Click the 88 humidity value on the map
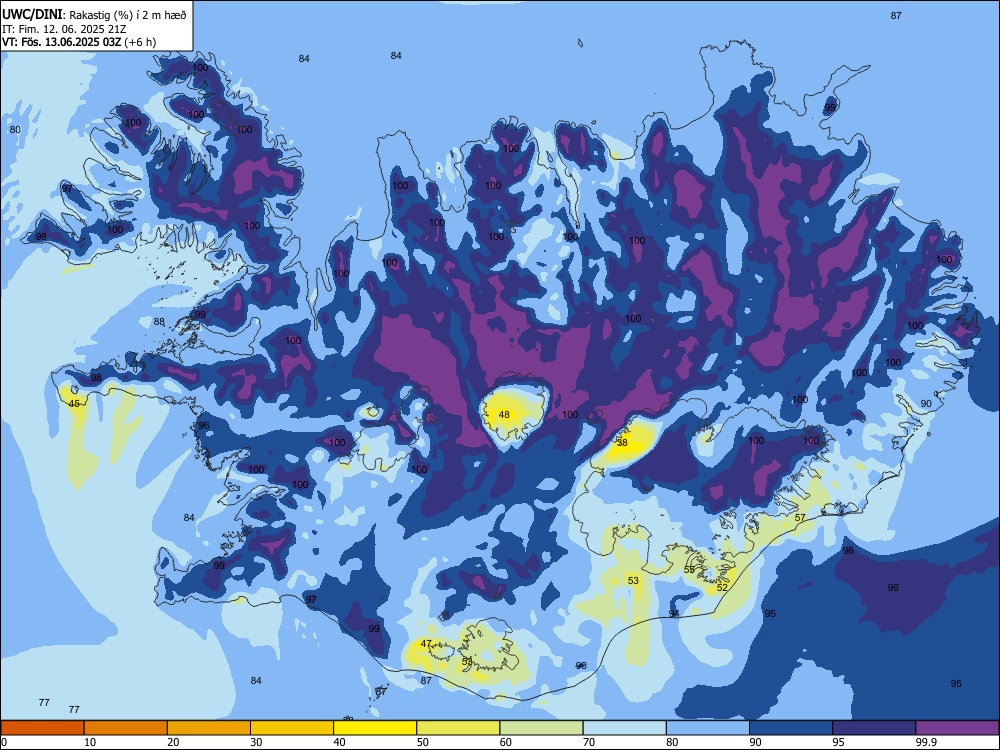 click(159, 321)
